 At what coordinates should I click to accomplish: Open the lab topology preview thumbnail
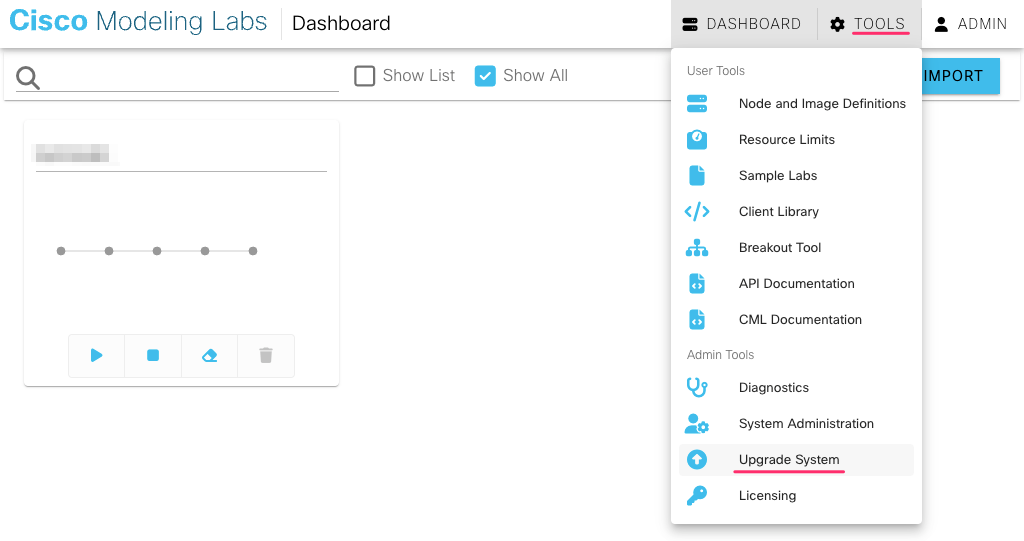pos(157,251)
